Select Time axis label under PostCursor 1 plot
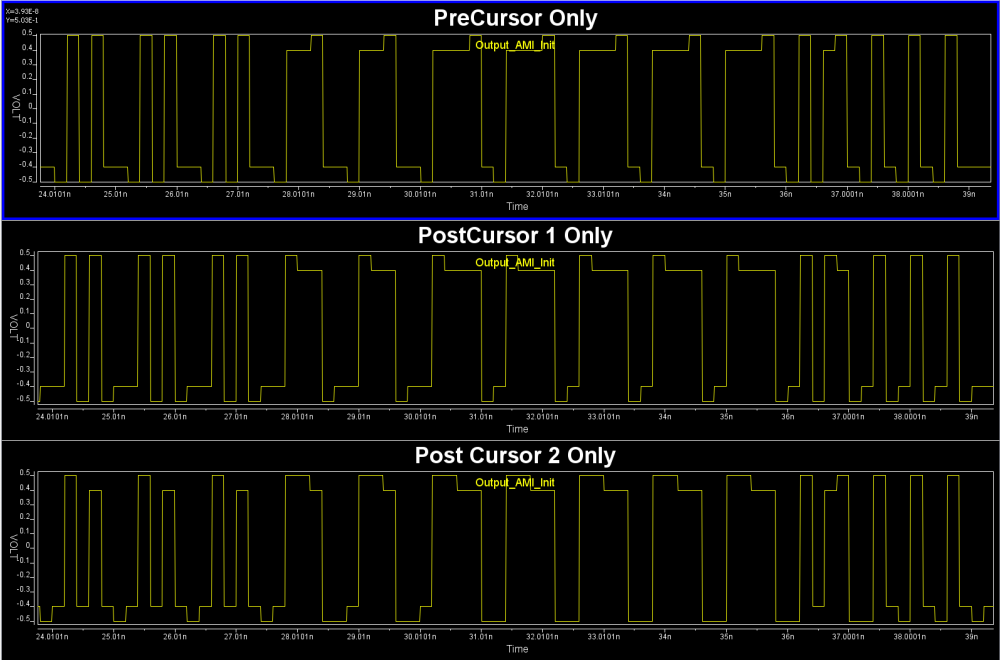 [517, 429]
